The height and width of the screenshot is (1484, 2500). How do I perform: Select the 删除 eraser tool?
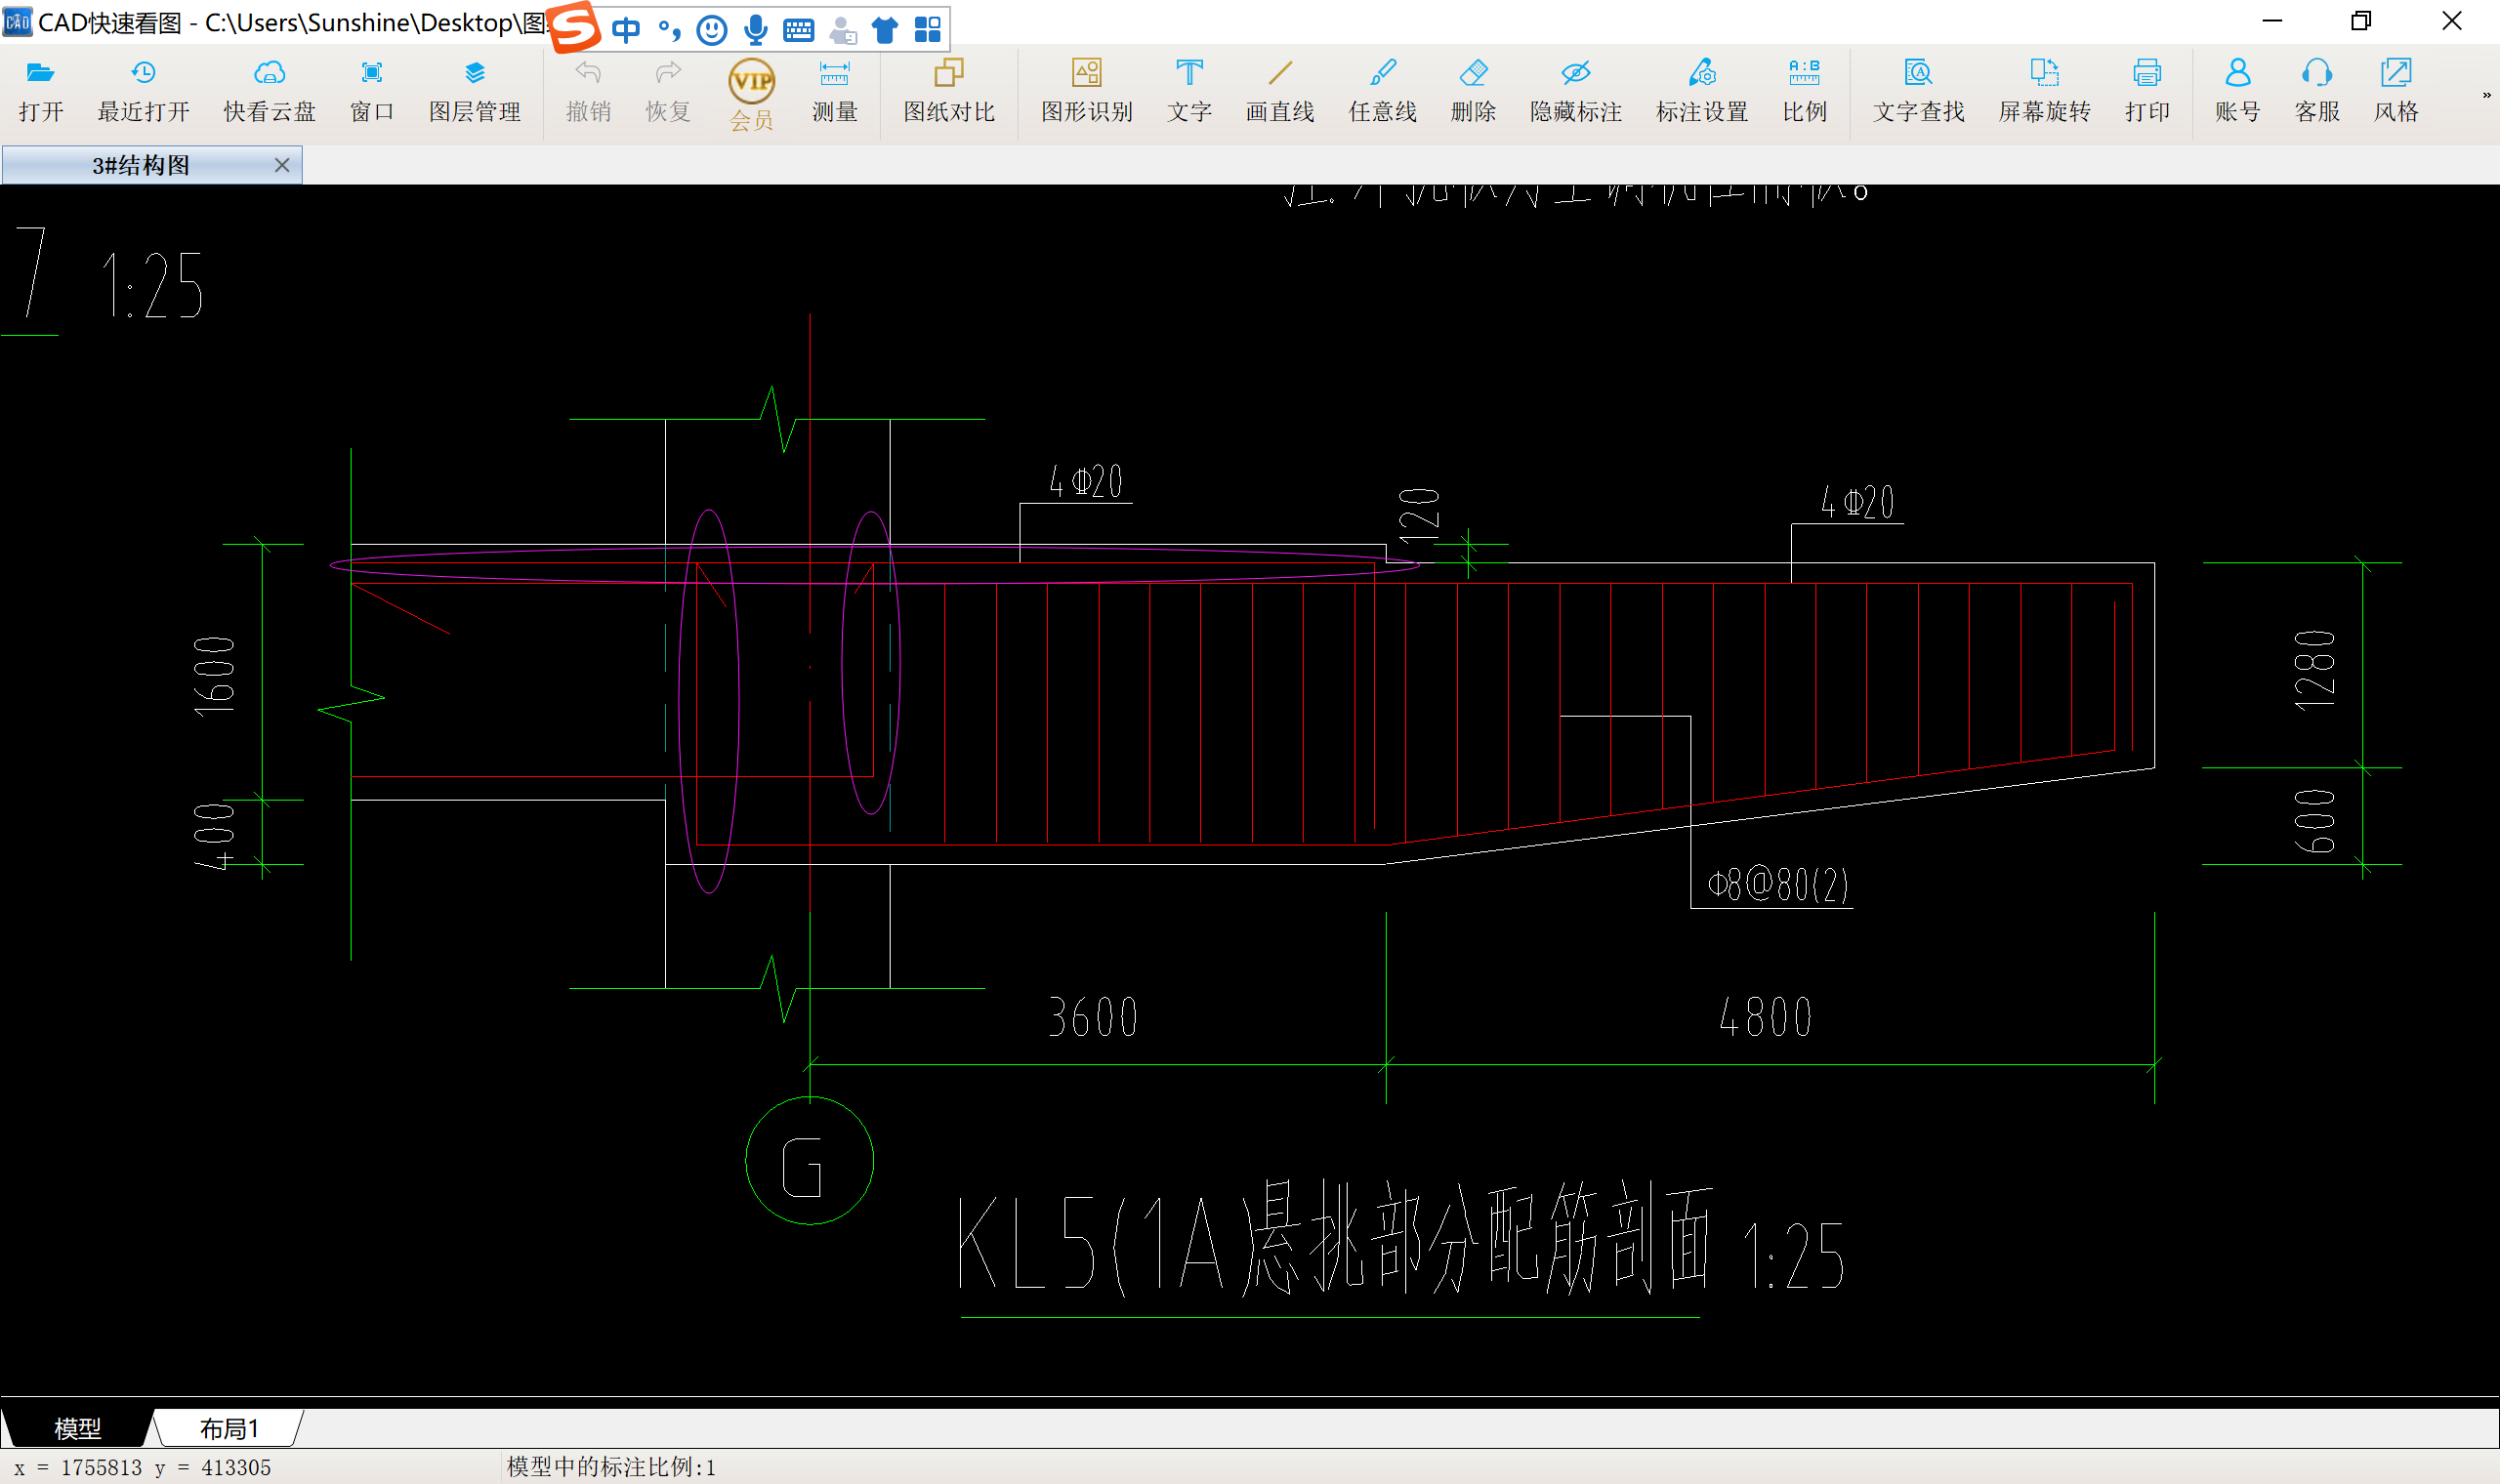click(x=1473, y=92)
